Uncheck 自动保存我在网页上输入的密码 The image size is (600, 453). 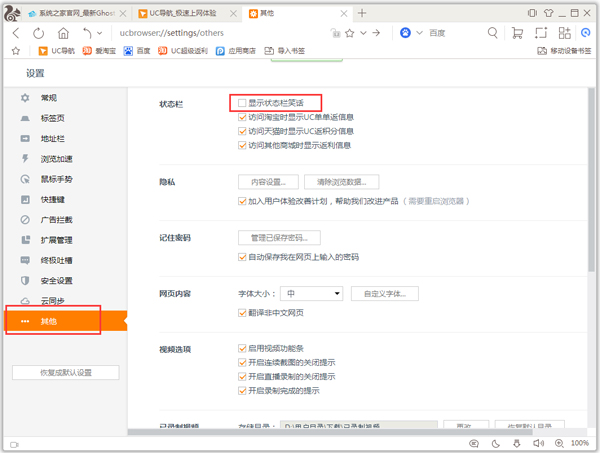click(x=242, y=257)
